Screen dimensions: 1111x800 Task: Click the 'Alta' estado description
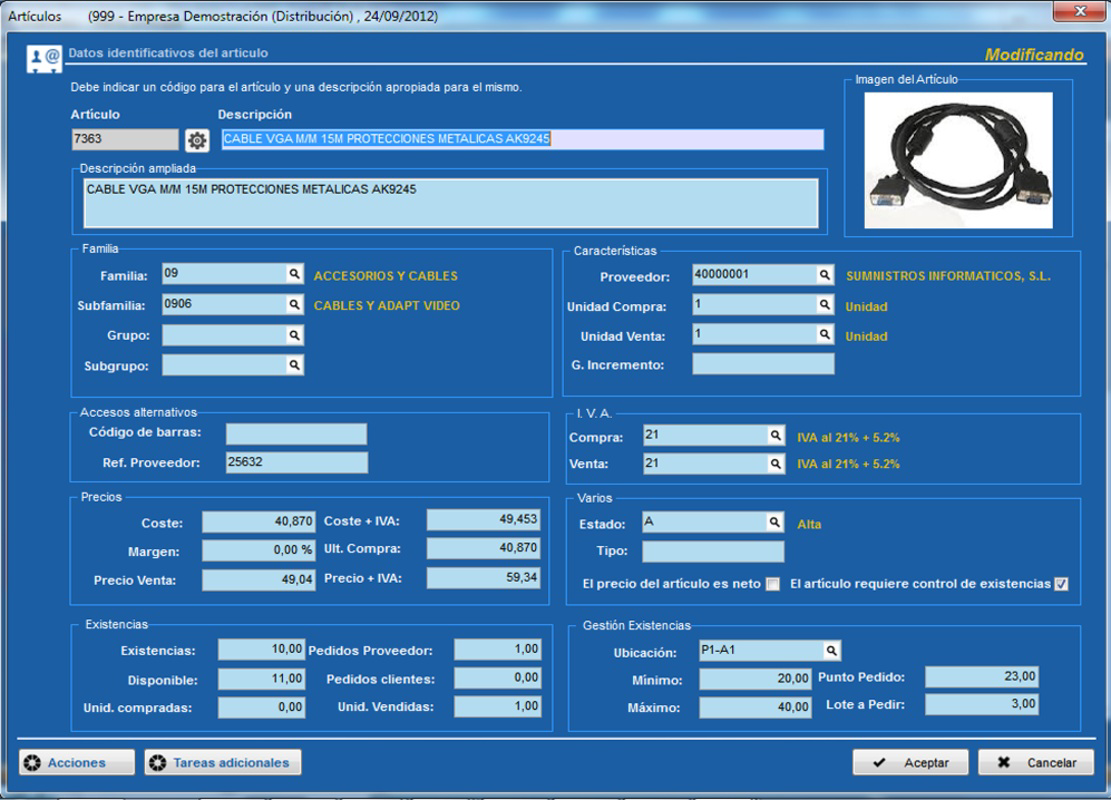click(809, 524)
